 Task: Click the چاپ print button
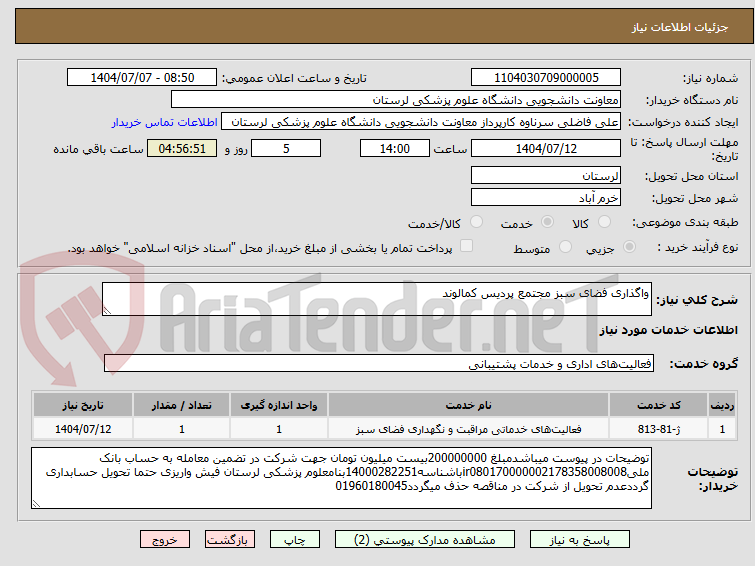coord(295,540)
